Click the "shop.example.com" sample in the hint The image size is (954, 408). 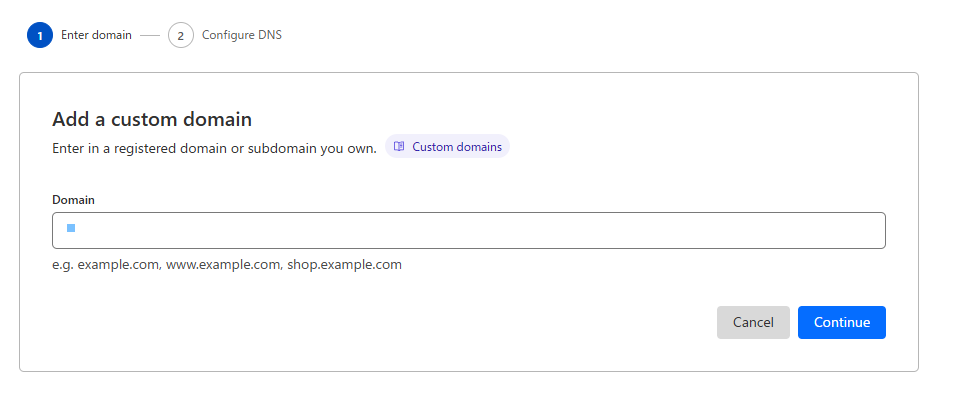pos(344,265)
